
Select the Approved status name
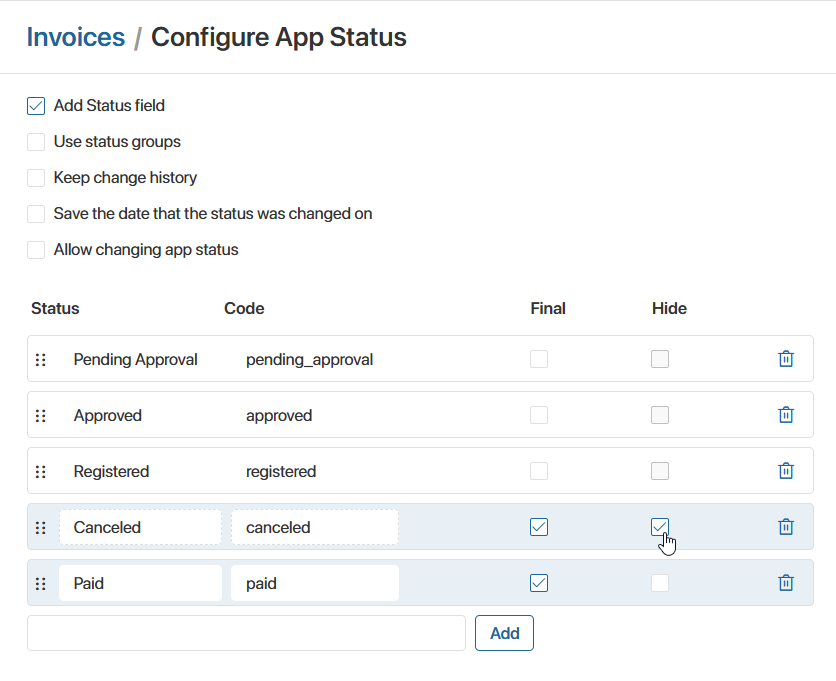pyautogui.click(x=108, y=415)
